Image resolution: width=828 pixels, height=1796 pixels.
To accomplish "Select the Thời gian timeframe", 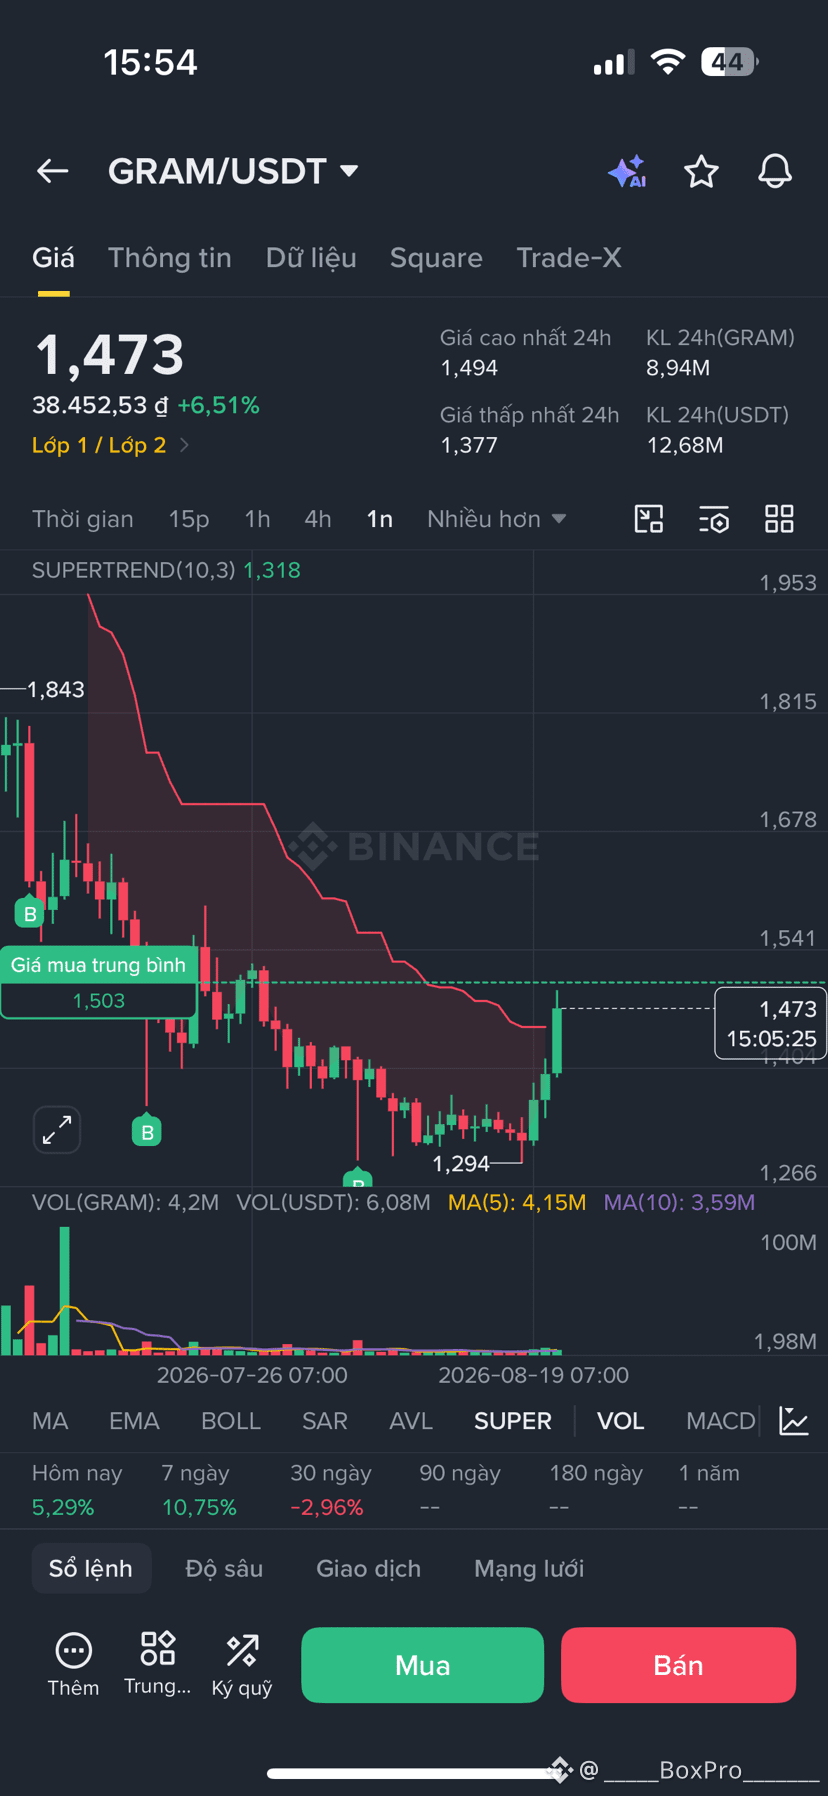I will point(83,519).
